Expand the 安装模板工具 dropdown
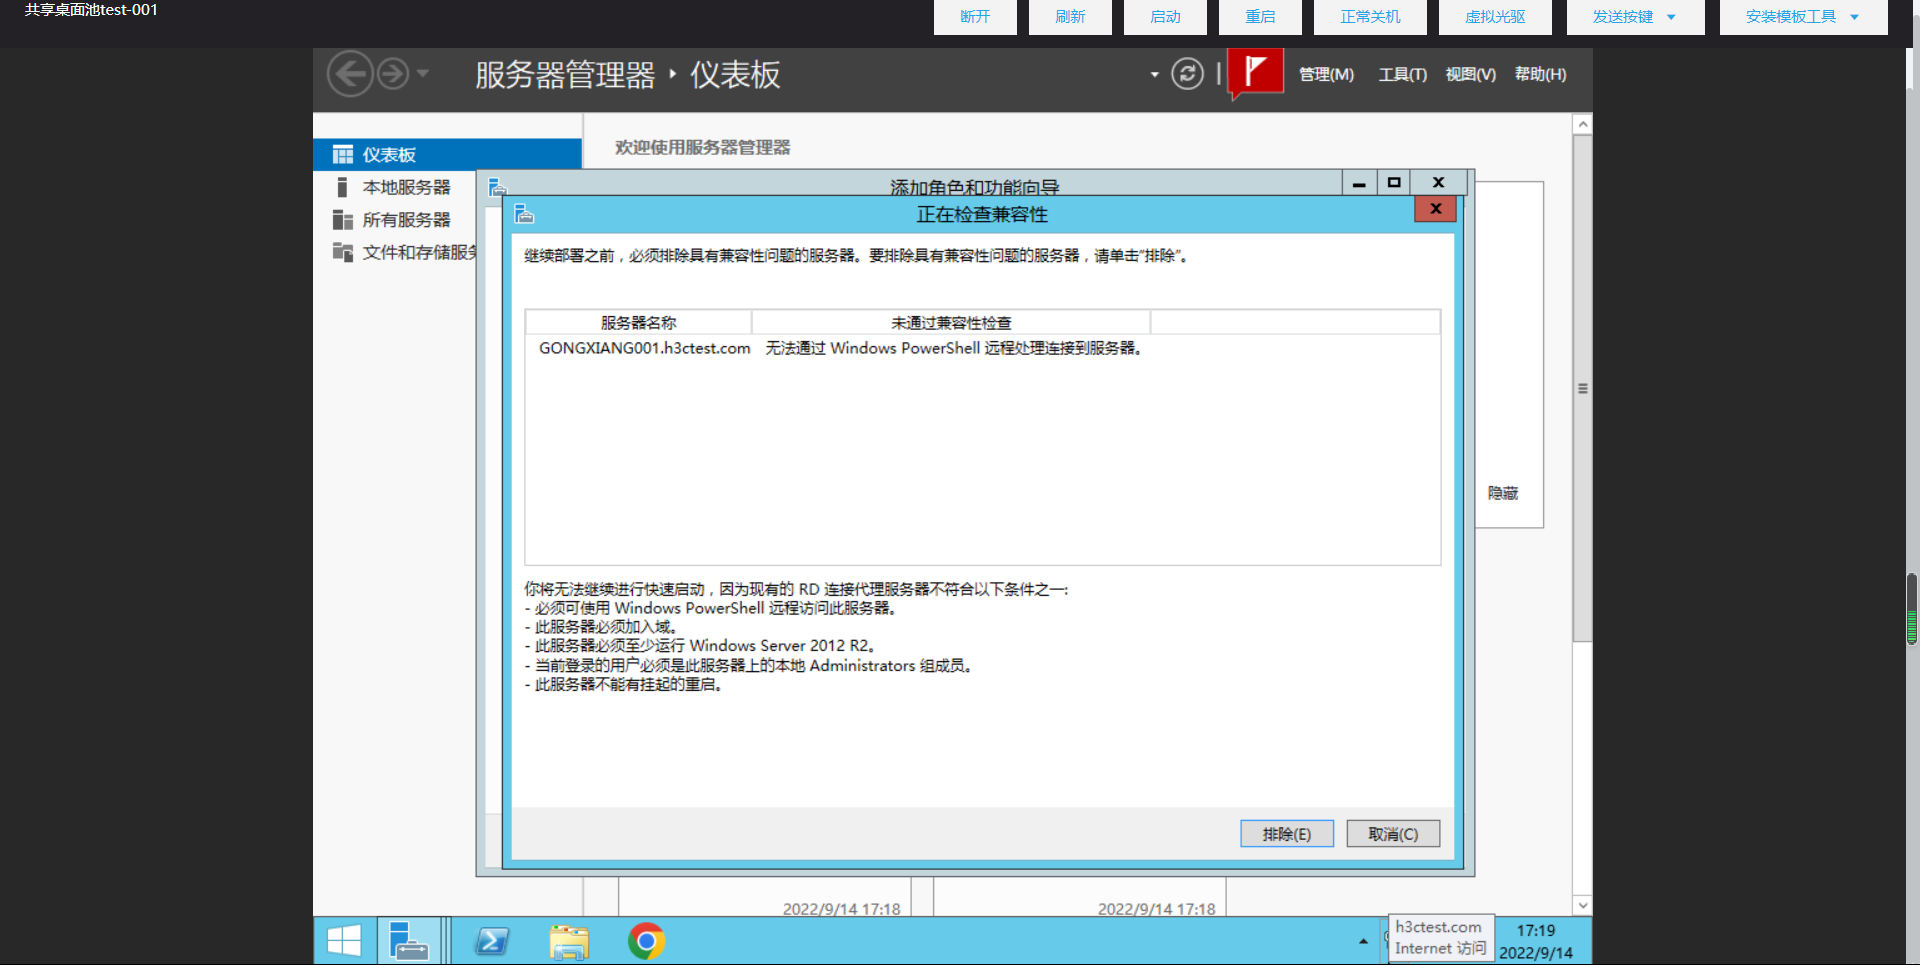 coord(1803,17)
